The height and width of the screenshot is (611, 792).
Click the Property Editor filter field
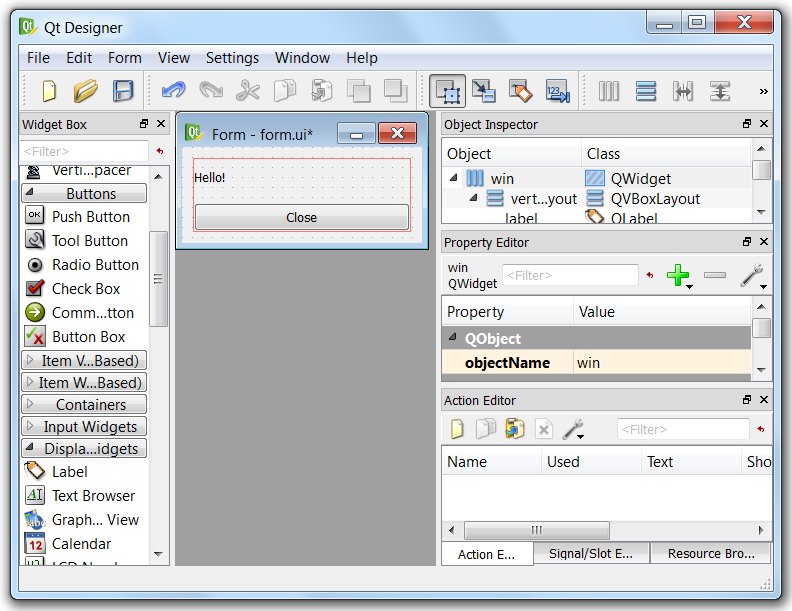click(x=570, y=275)
